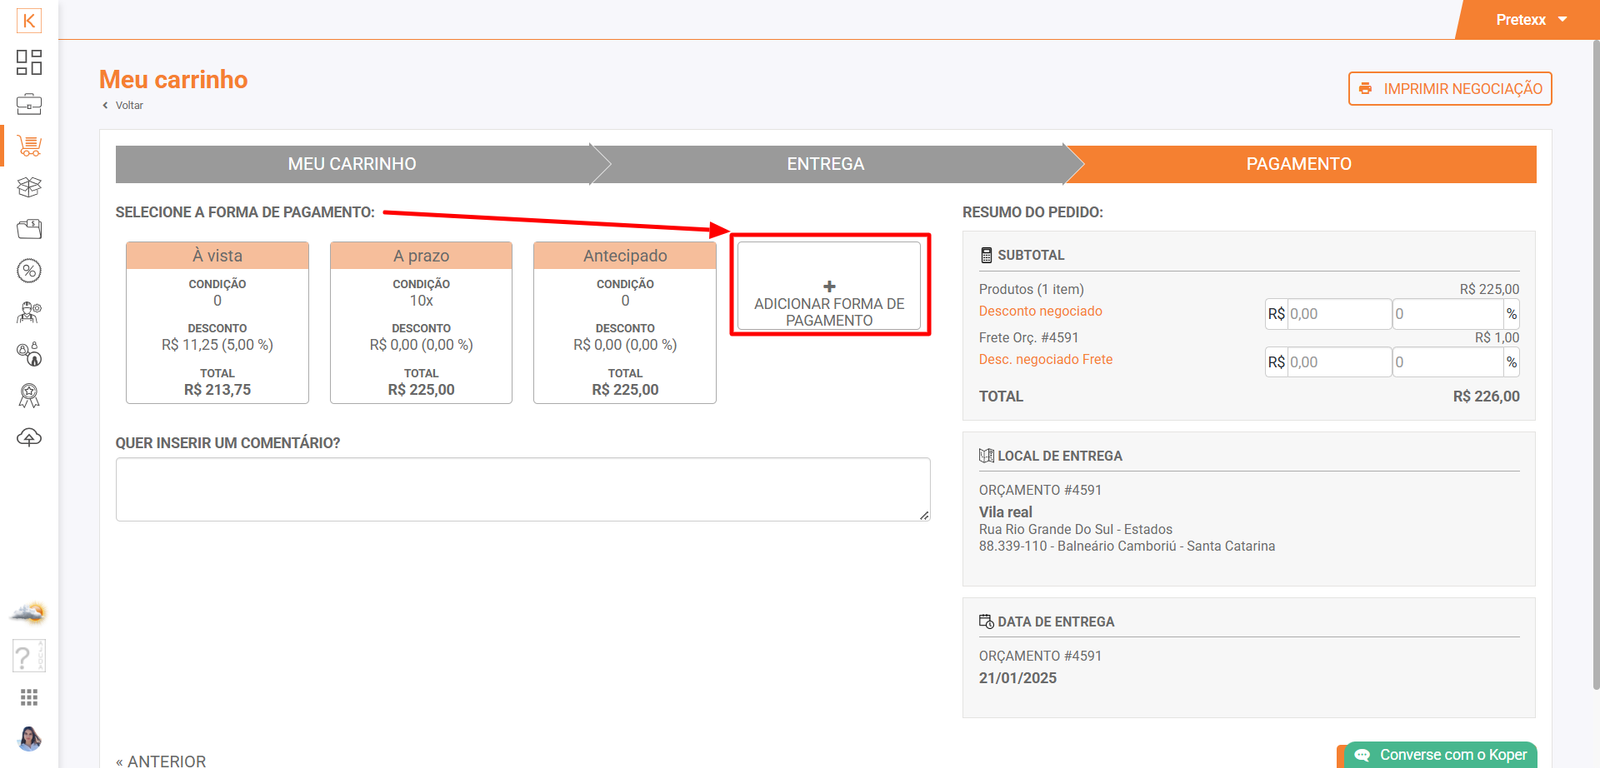
Task: Click Imprimir Negociação button
Action: pyautogui.click(x=1449, y=89)
